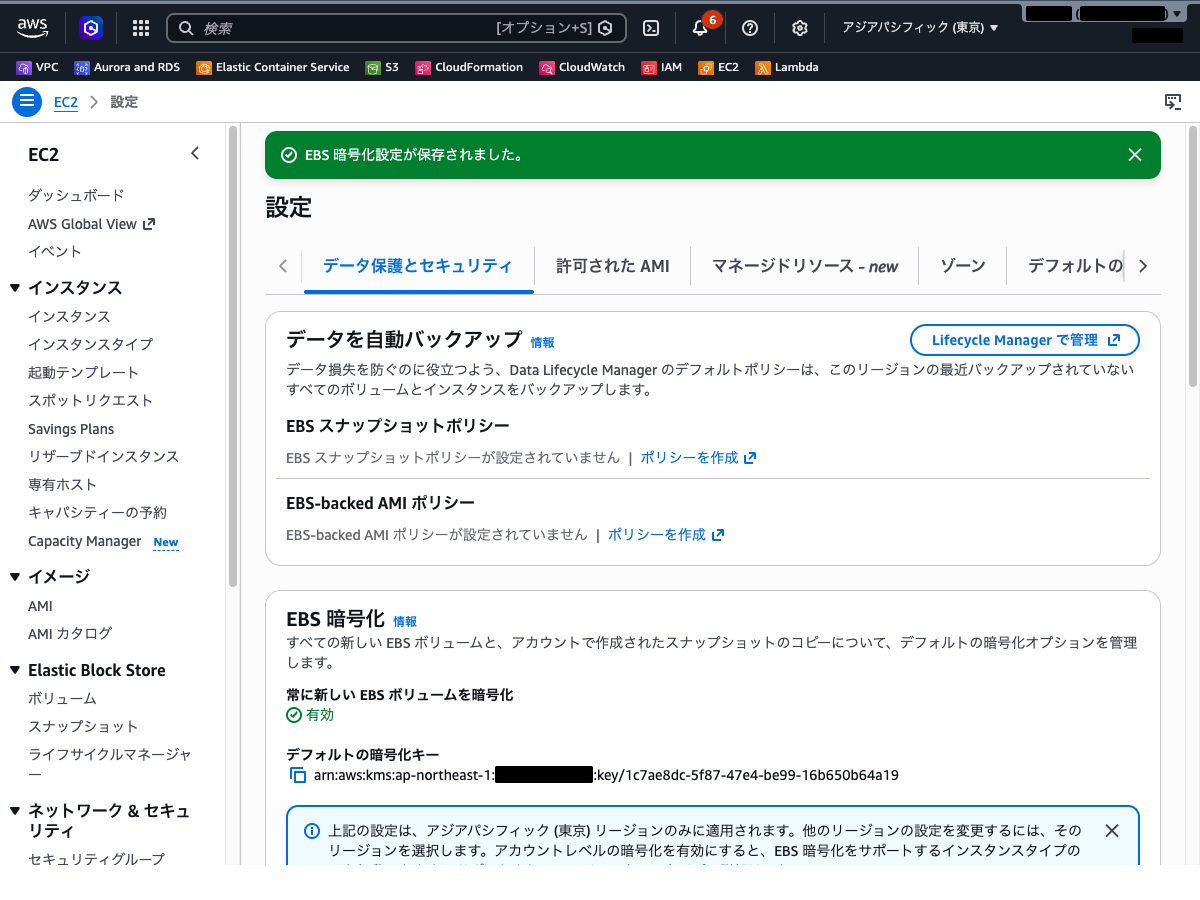The image size is (1200, 900).
Task: Open Capacity Manager in the sidebar
Action: click(x=84, y=541)
